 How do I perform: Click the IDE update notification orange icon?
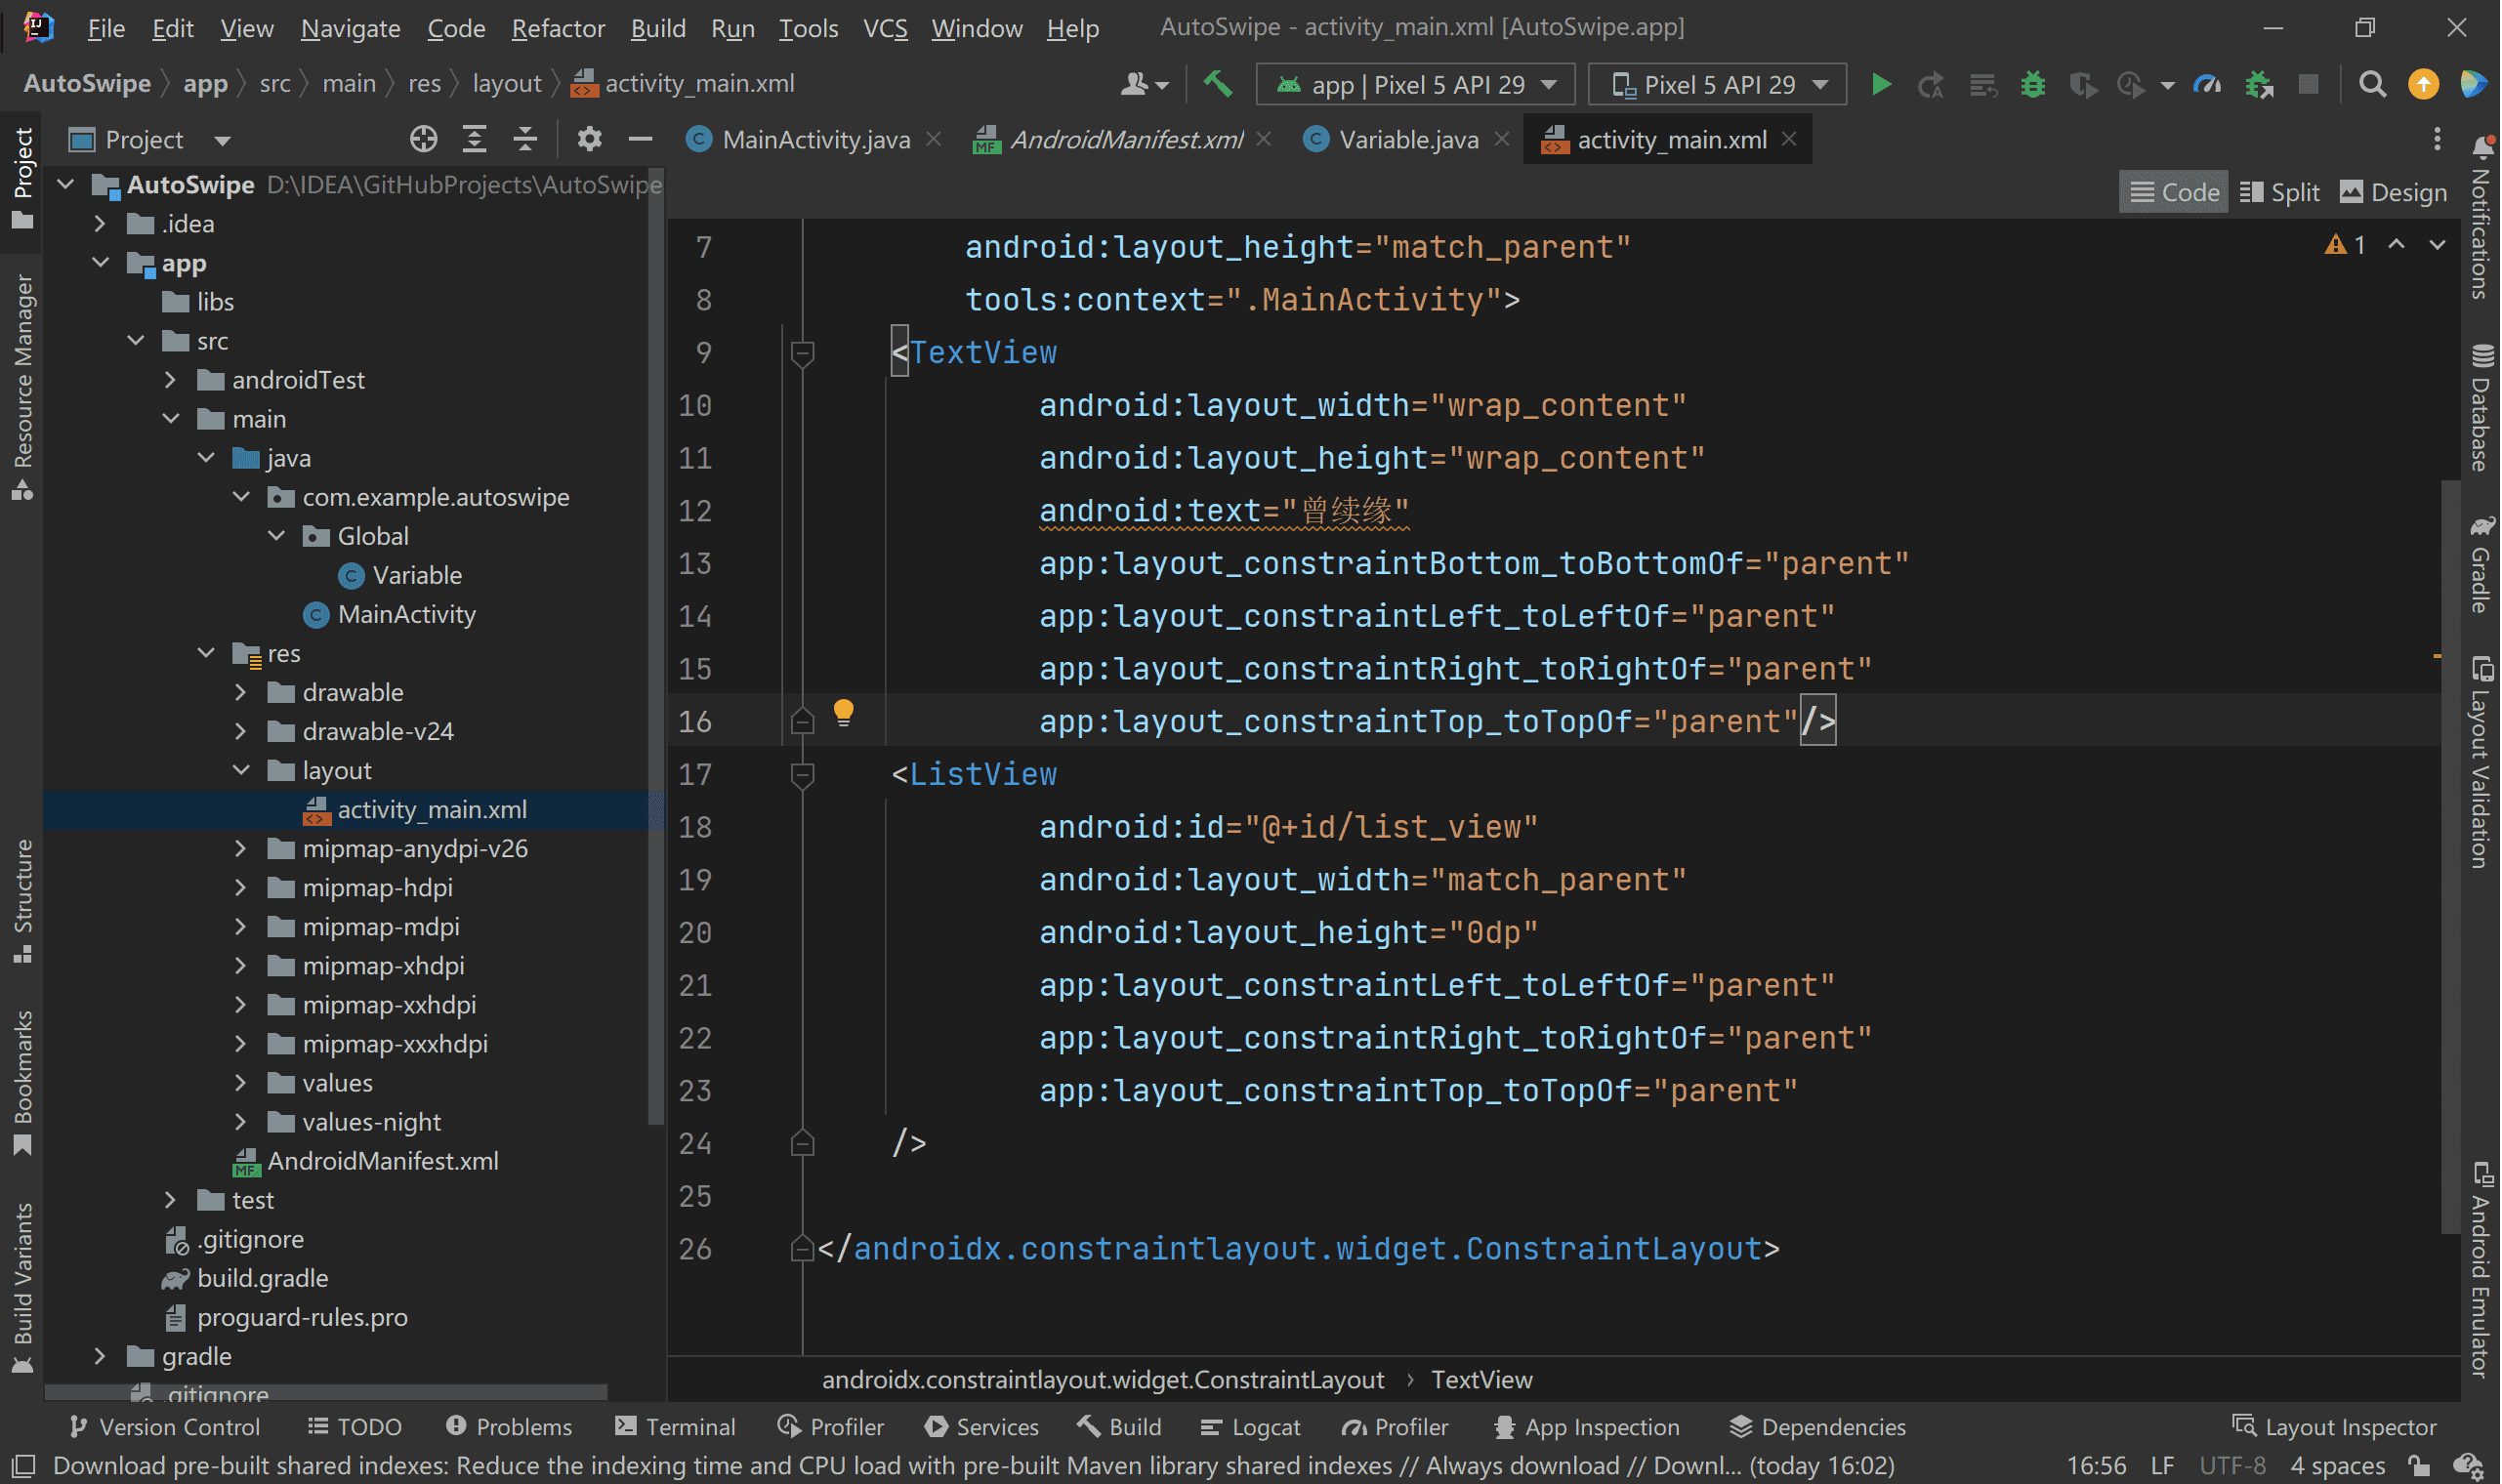[2423, 85]
